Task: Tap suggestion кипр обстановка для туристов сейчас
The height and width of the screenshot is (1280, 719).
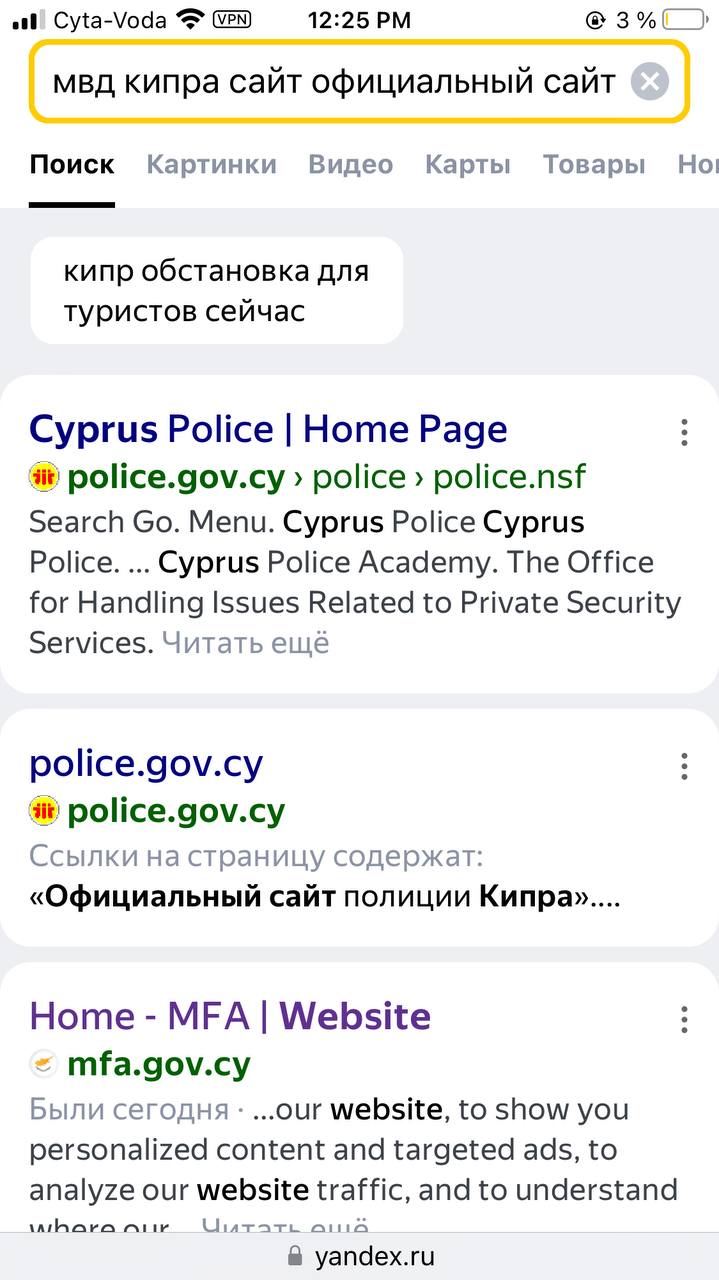Action: point(216,291)
